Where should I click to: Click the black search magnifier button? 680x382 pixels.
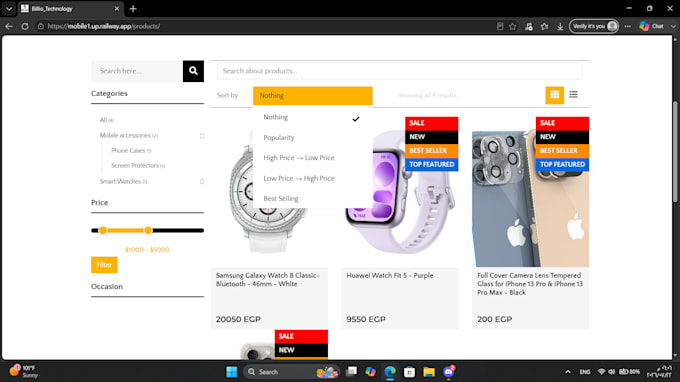(x=193, y=71)
